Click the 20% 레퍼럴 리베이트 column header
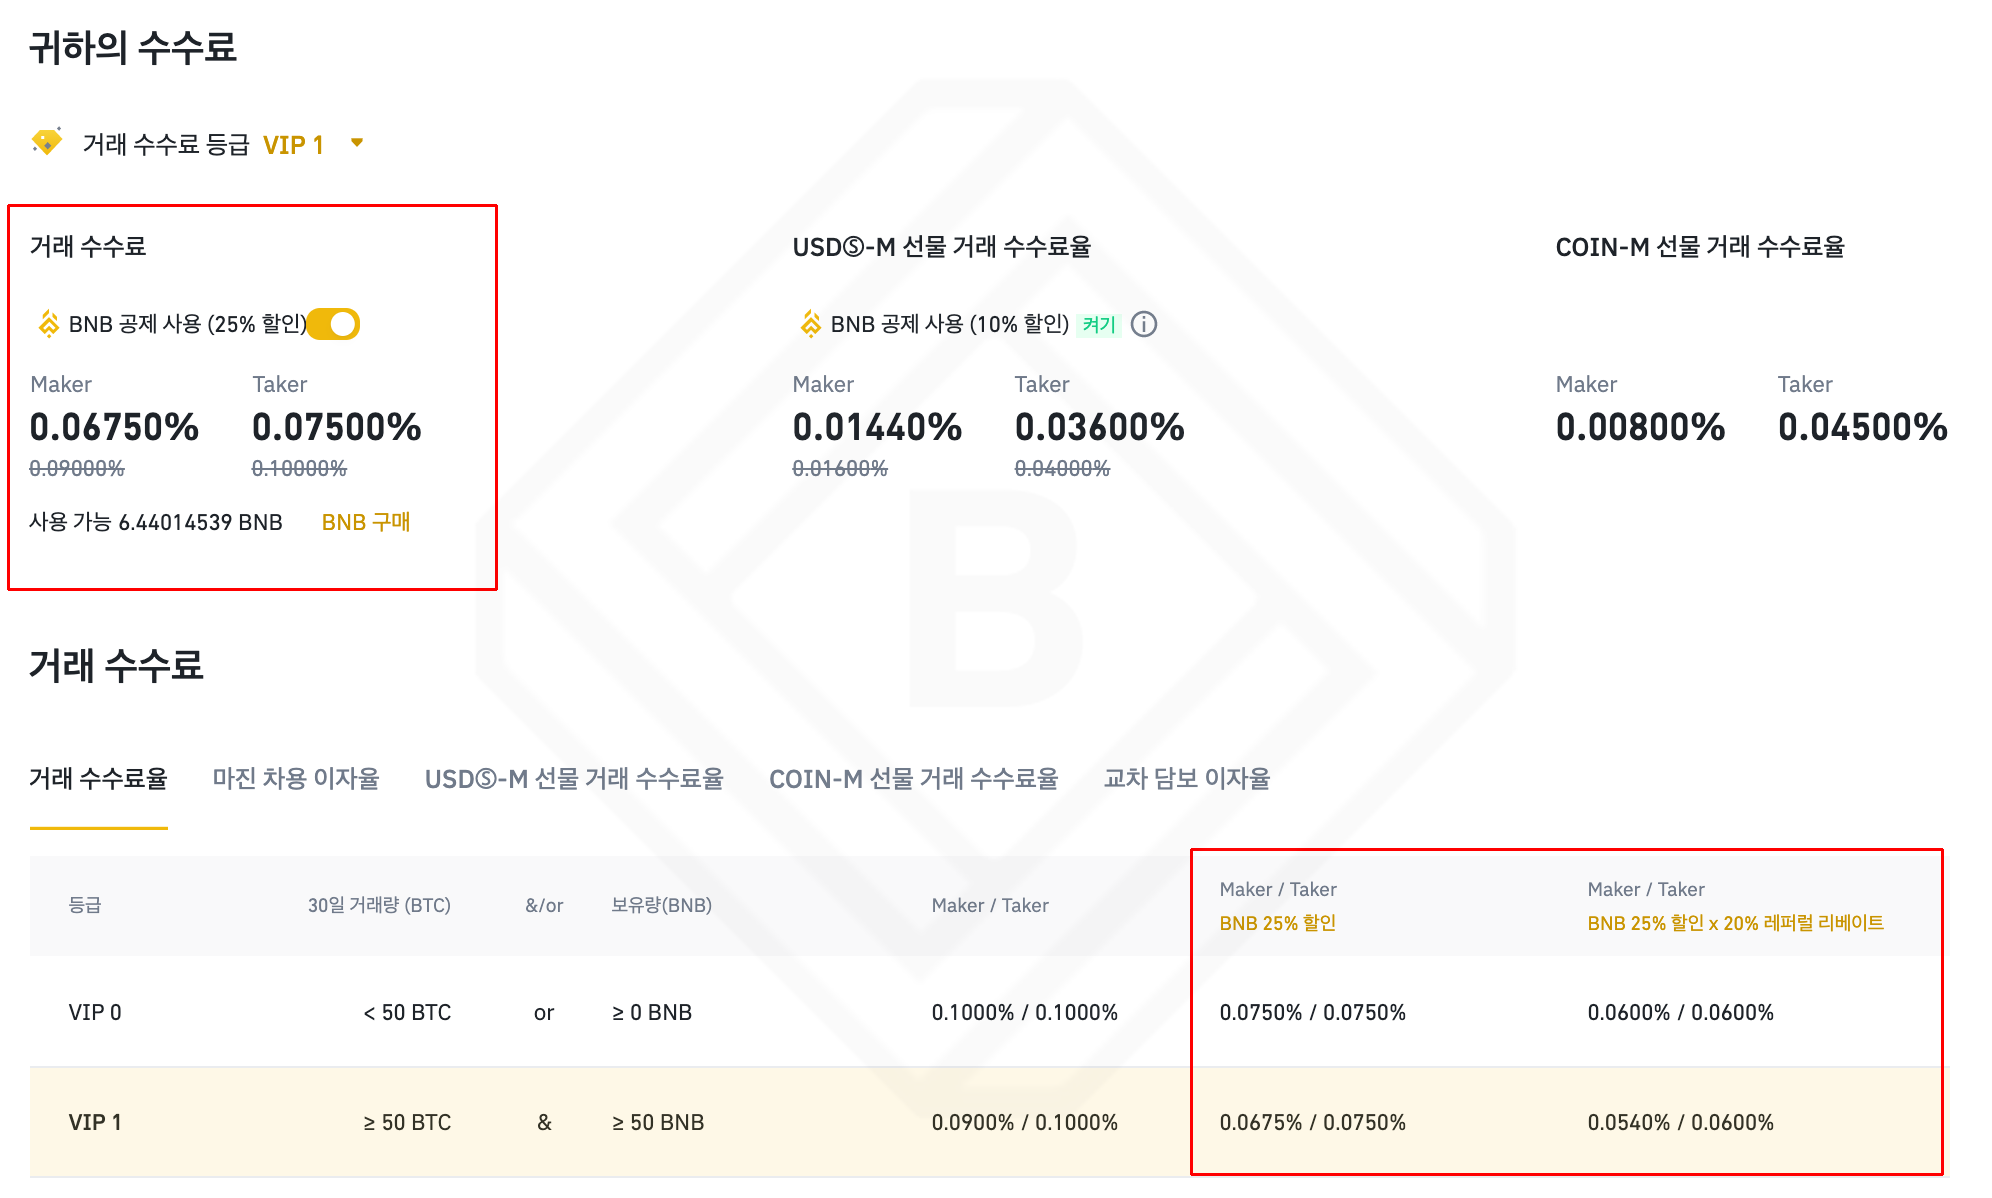Image resolution: width=1992 pixels, height=1198 pixels. pos(1735,923)
